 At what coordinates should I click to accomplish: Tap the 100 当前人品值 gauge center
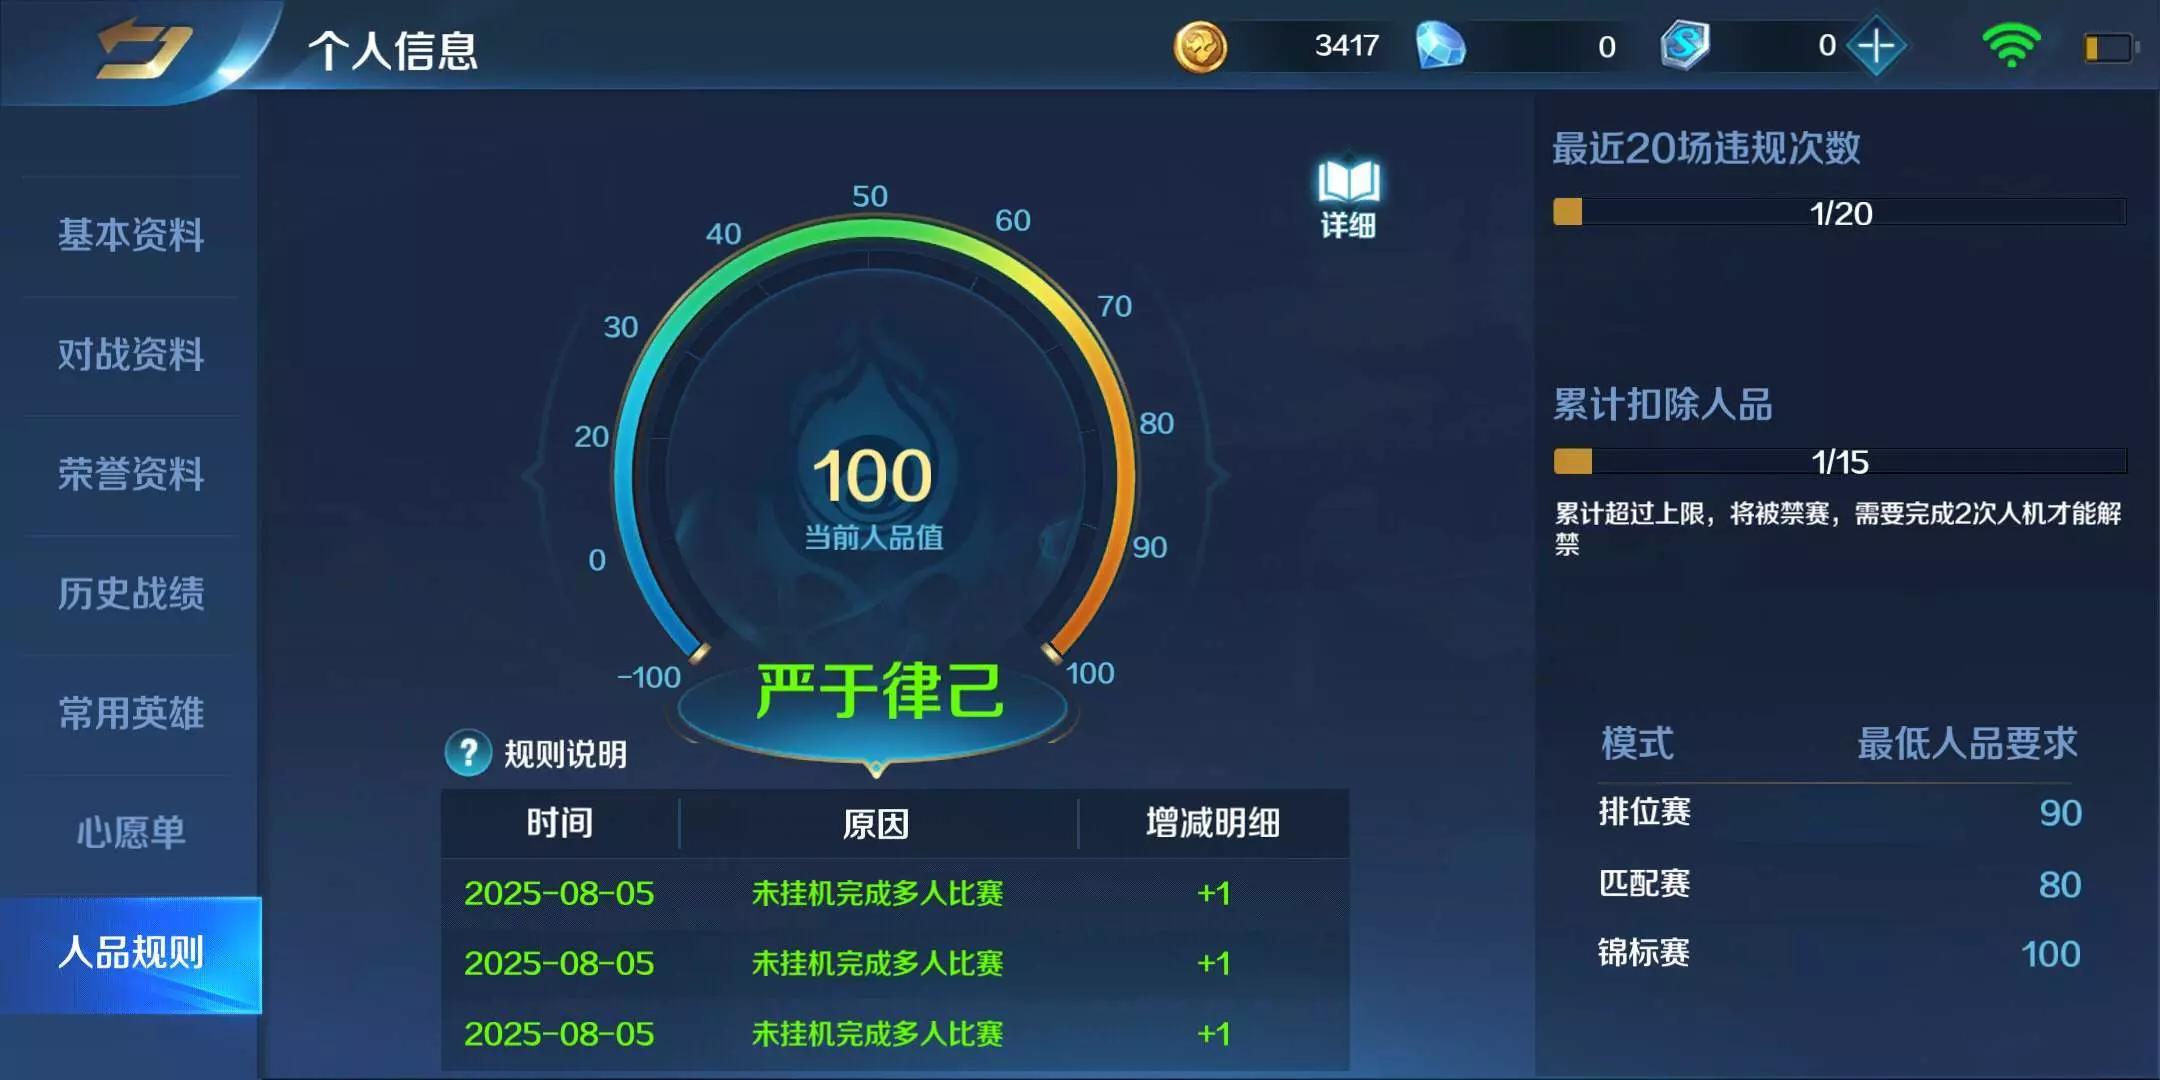[873, 492]
